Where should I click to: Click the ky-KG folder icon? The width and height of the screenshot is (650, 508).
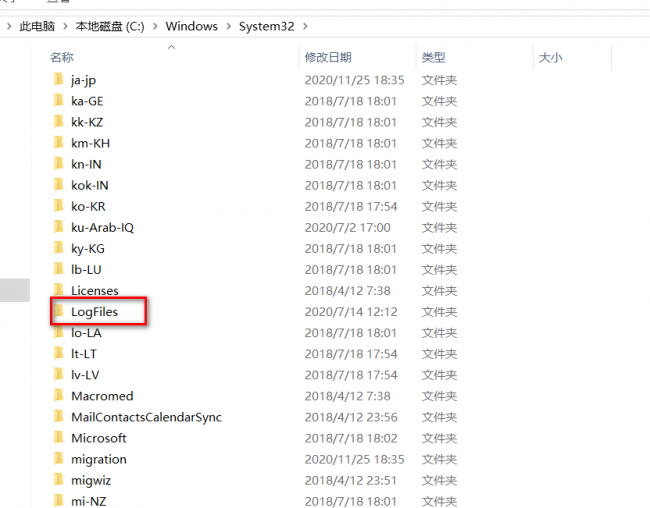(59, 248)
